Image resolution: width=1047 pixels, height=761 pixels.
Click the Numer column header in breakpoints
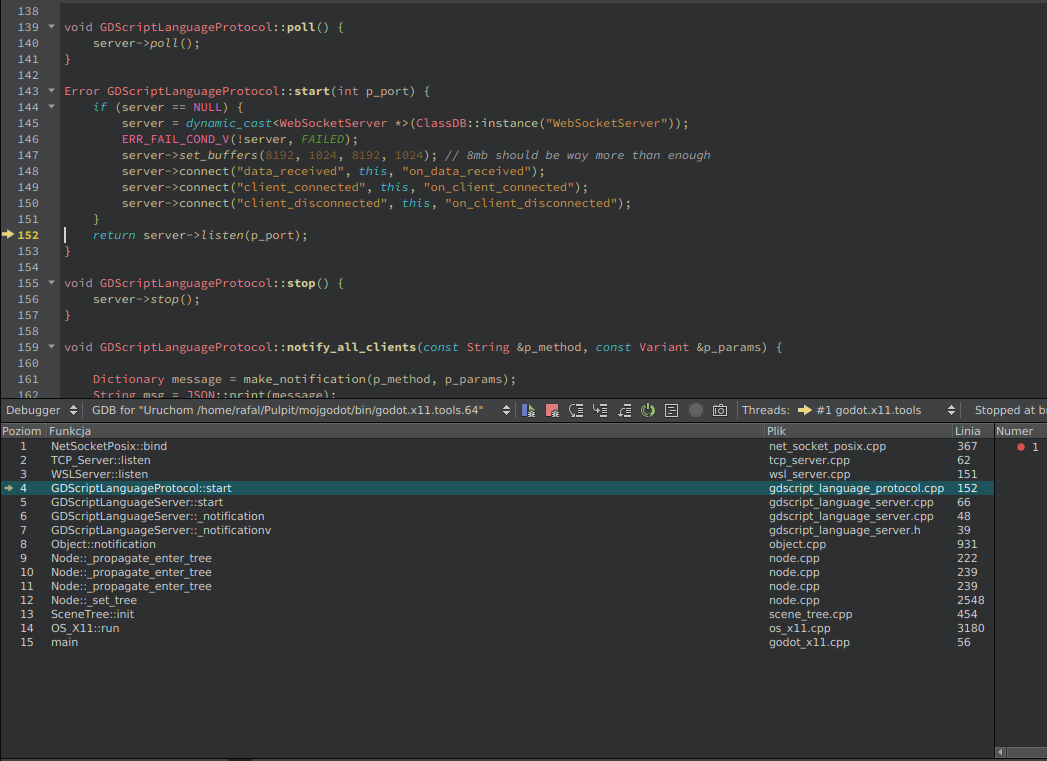[1020, 431]
